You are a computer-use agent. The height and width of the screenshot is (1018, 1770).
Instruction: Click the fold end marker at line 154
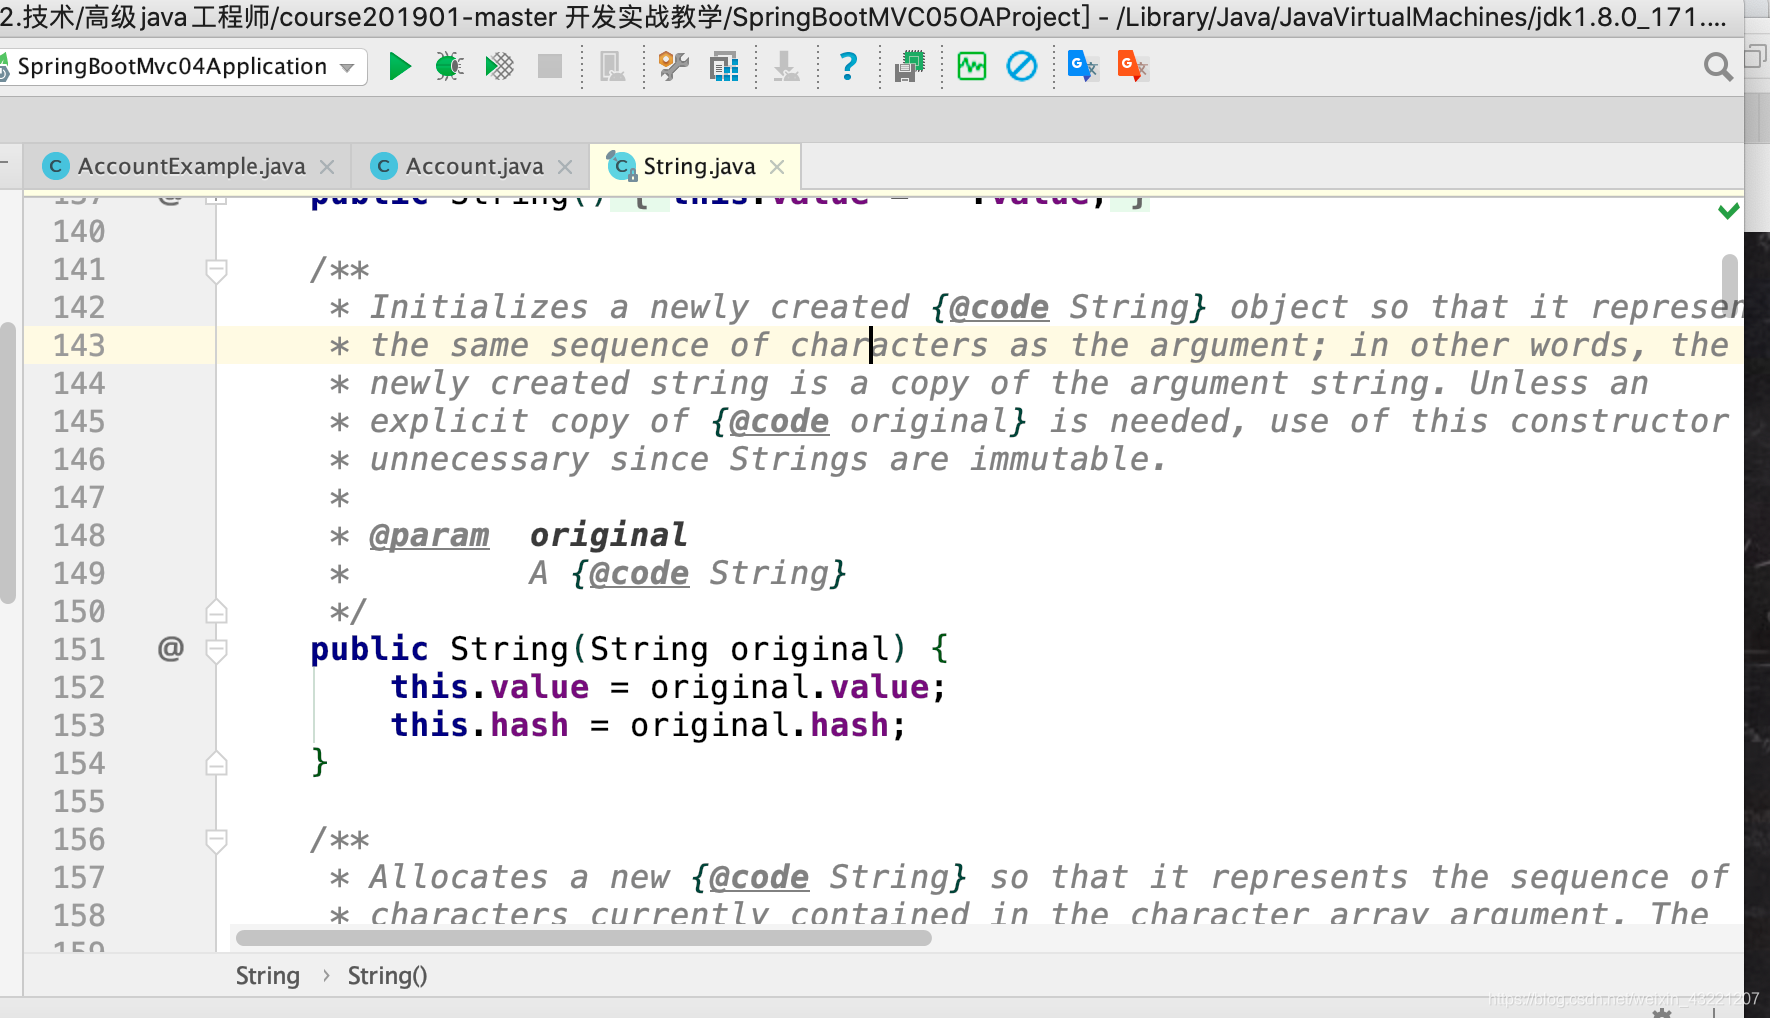point(216,763)
